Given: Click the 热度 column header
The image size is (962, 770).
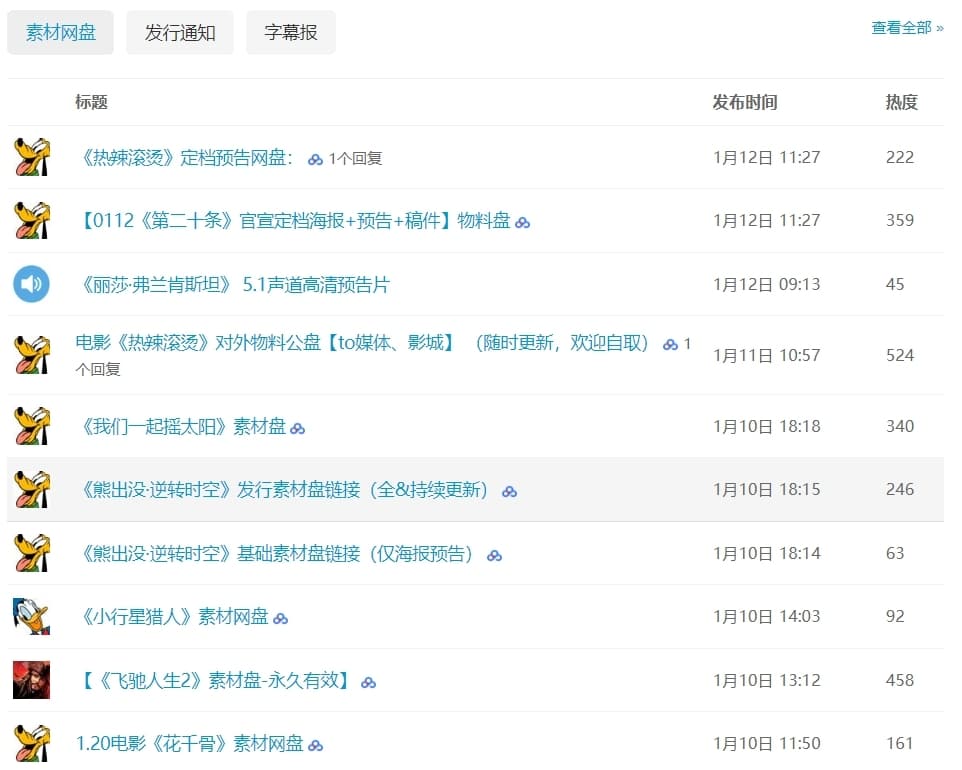Looking at the screenshot, I should tap(901, 102).
